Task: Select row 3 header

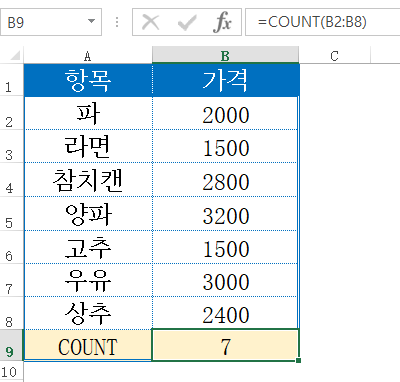Action: [12, 146]
